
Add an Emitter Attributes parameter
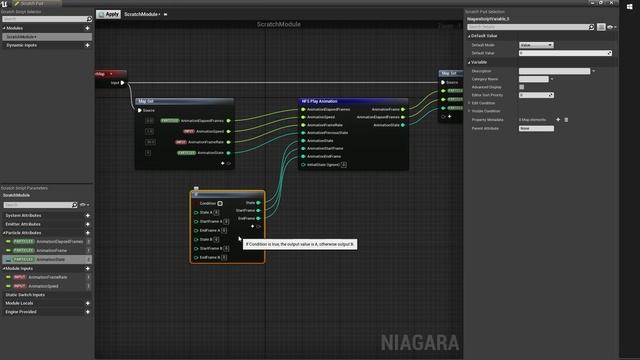[87, 224]
